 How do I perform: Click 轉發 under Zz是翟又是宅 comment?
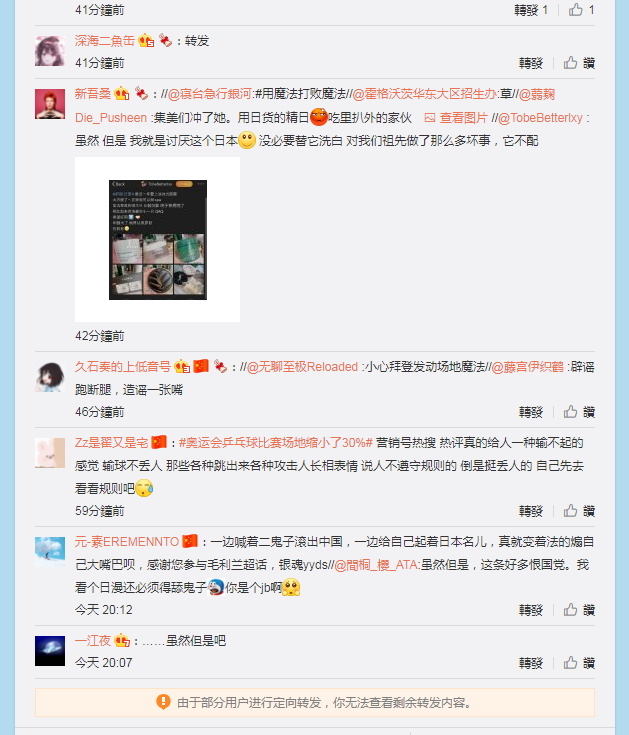(531, 511)
